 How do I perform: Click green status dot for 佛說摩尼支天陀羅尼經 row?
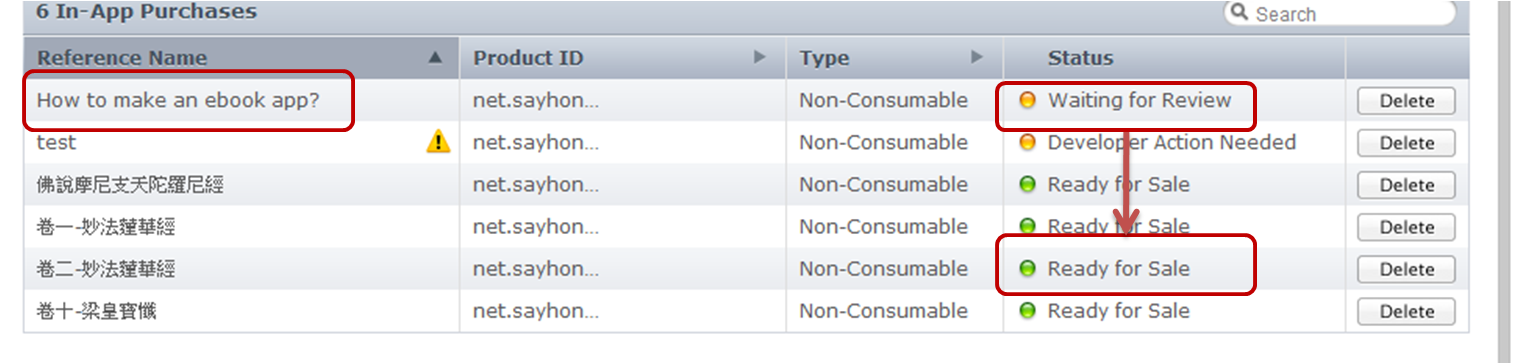[x=1026, y=185]
